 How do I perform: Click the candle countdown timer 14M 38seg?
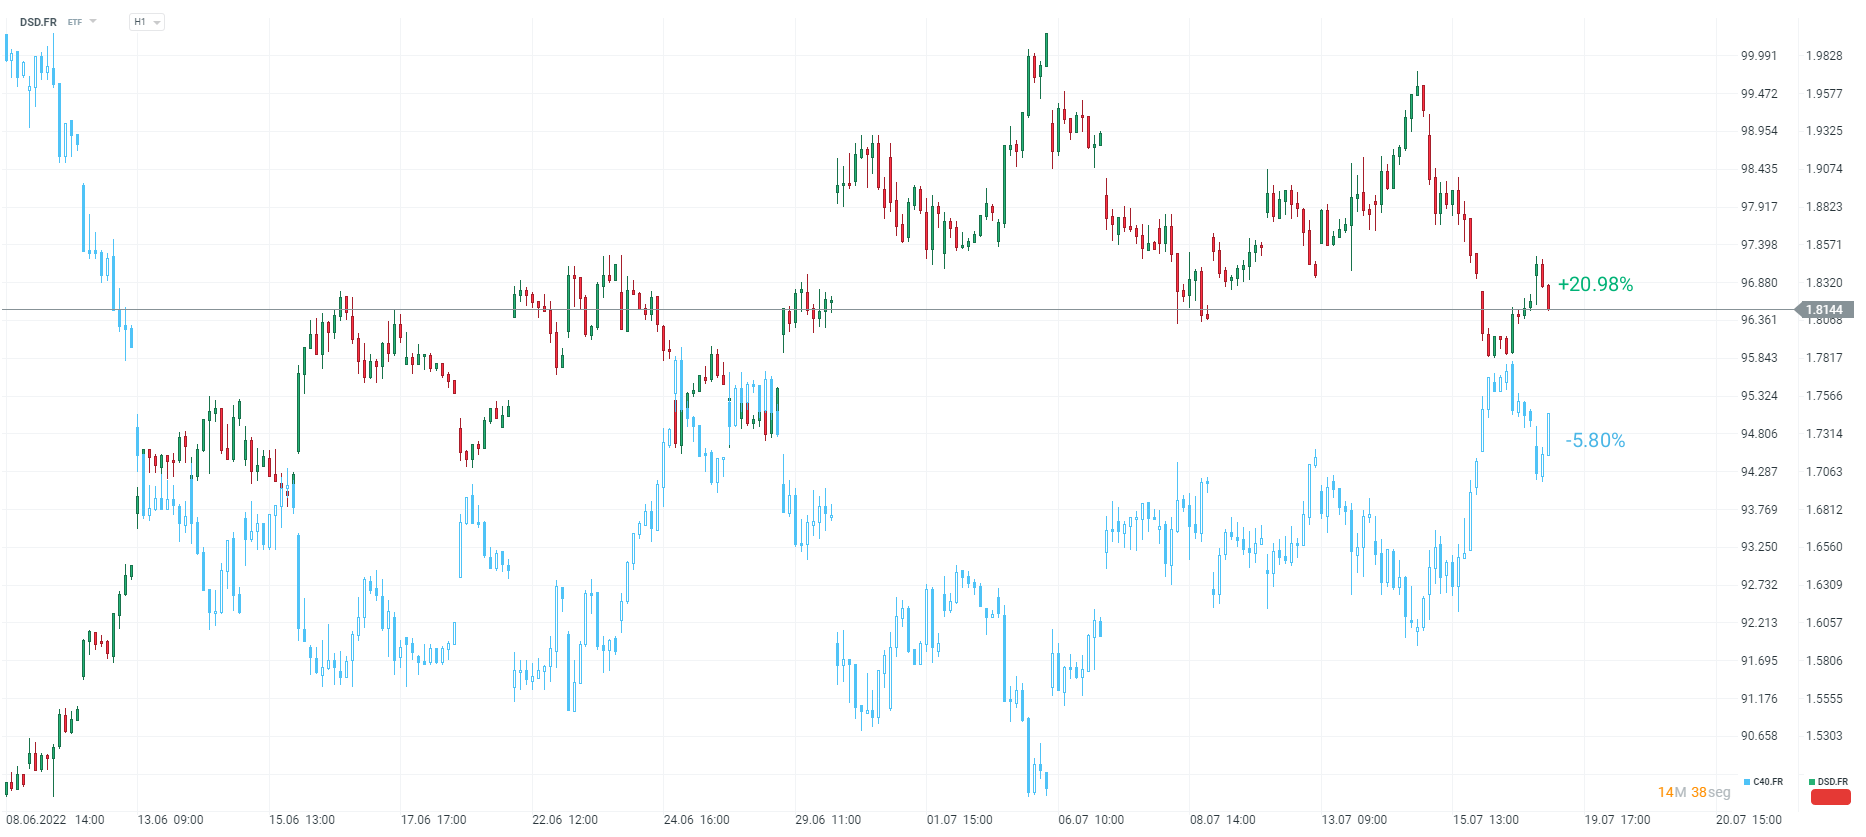click(x=1694, y=792)
